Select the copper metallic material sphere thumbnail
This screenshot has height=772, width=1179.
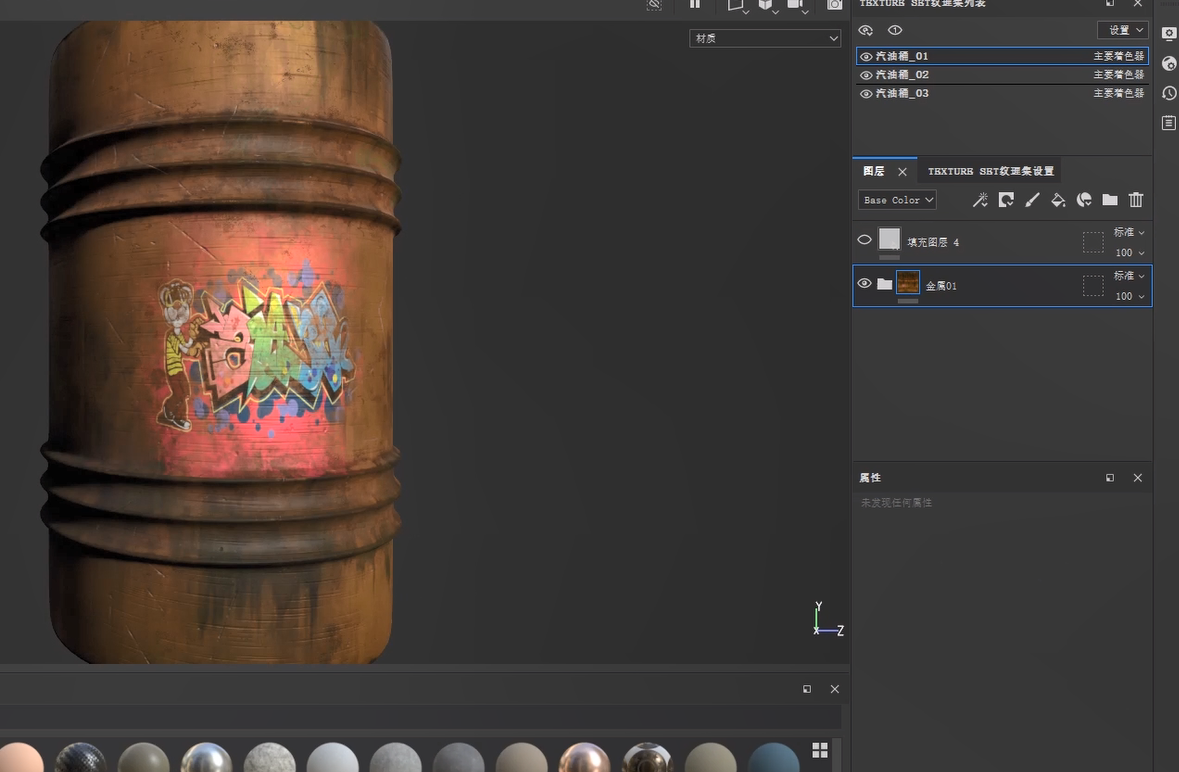[x=584, y=760]
